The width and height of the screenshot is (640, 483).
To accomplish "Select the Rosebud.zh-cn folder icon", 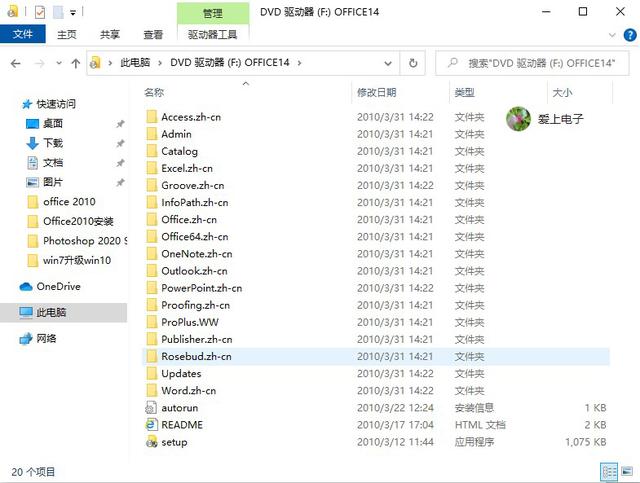I will 151,356.
